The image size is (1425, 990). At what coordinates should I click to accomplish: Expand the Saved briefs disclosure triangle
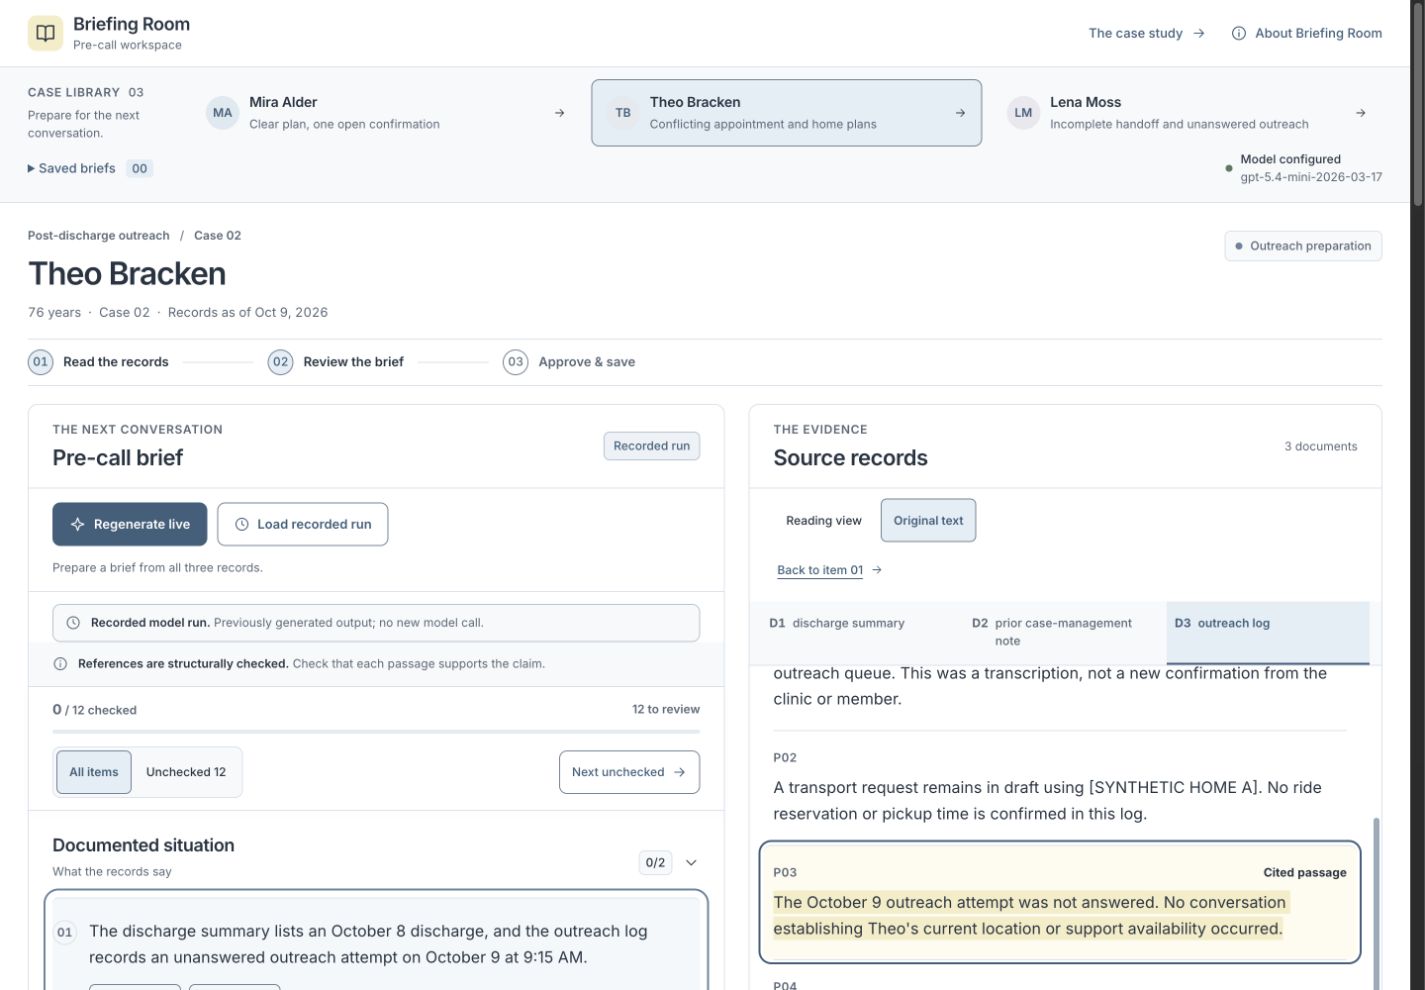click(x=31, y=168)
